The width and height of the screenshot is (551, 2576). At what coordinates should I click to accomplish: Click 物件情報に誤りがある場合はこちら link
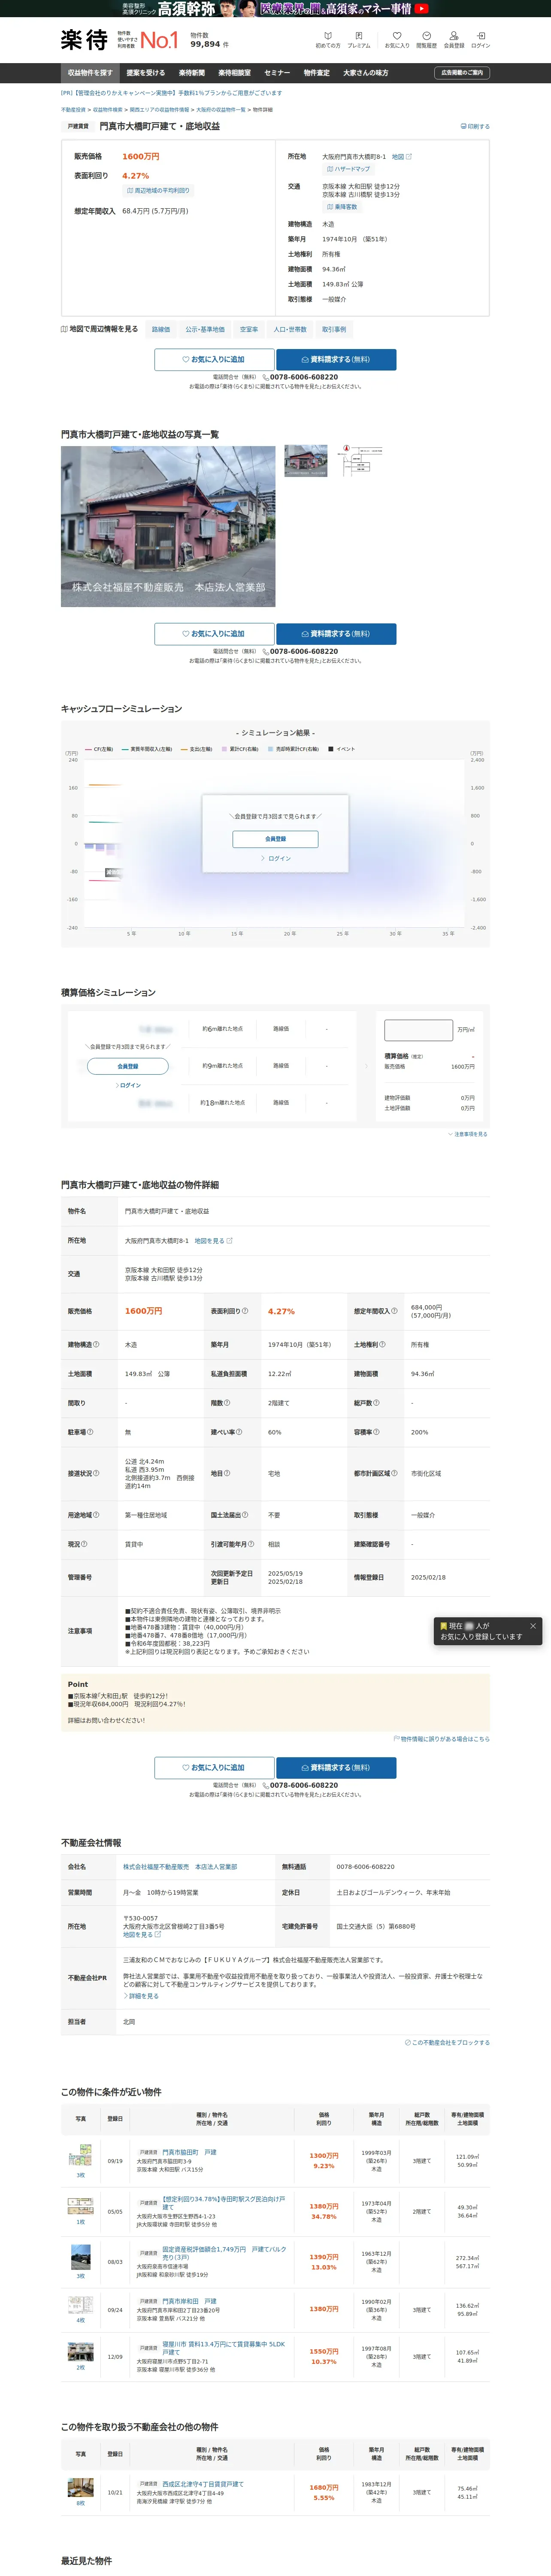click(442, 1739)
